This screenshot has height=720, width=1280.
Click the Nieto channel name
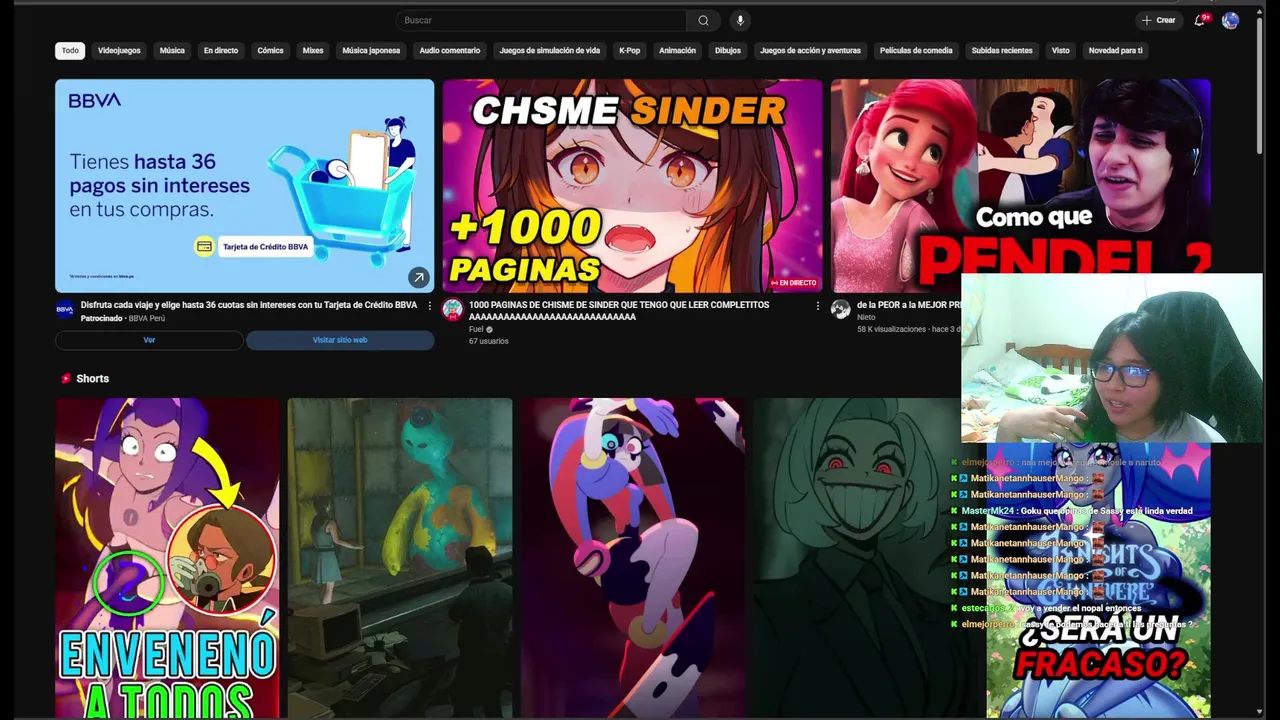pos(866,317)
